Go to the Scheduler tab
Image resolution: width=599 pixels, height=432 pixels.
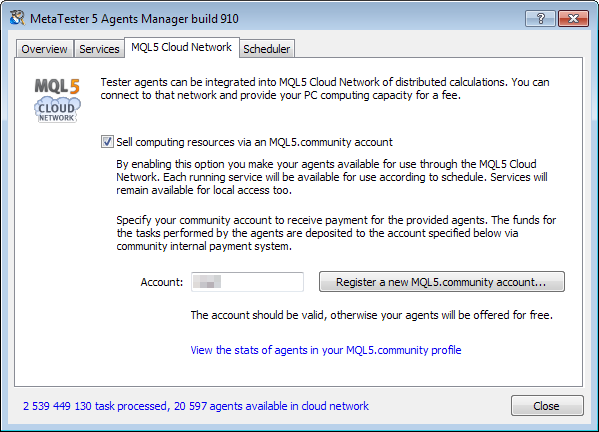(x=267, y=49)
